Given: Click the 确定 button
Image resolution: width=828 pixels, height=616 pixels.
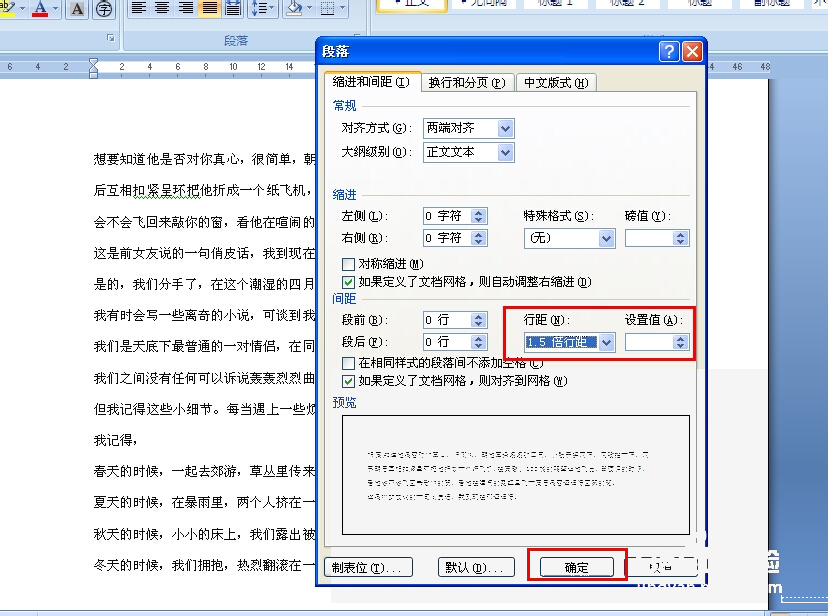Looking at the screenshot, I should pos(577,568).
